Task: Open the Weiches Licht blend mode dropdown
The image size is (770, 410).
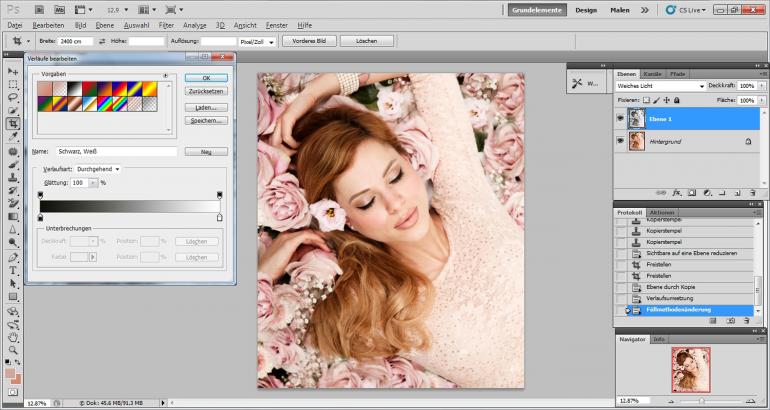Action: click(660, 86)
